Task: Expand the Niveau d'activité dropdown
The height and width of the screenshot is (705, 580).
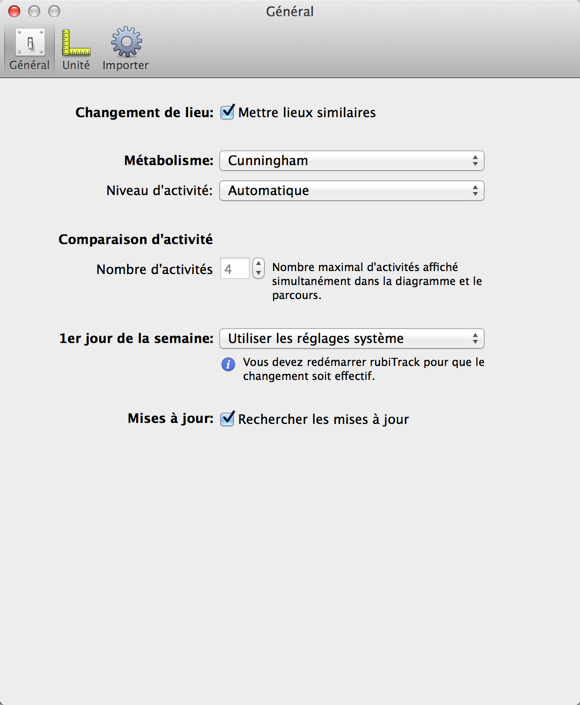Action: tap(352, 191)
